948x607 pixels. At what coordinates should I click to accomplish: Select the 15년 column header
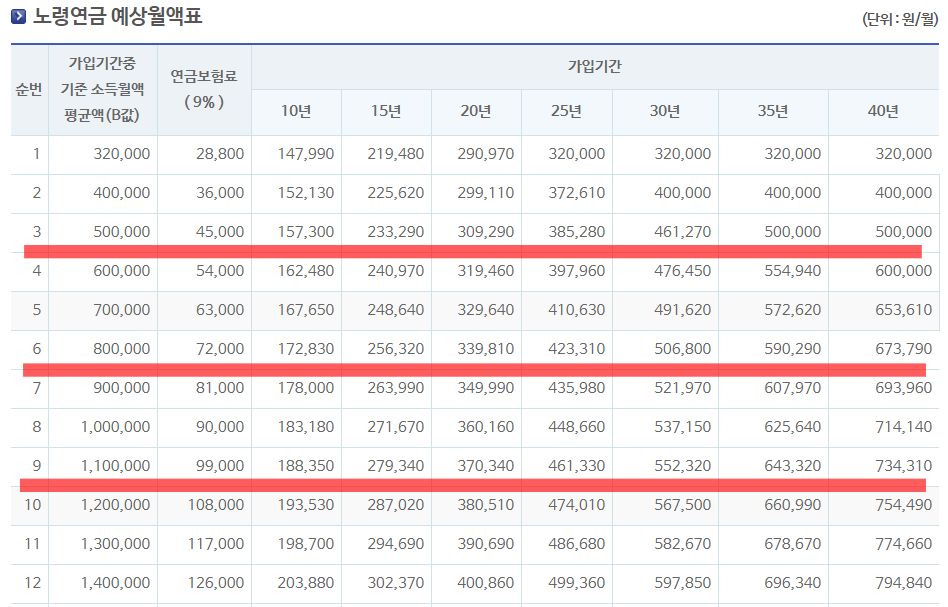coord(385,111)
